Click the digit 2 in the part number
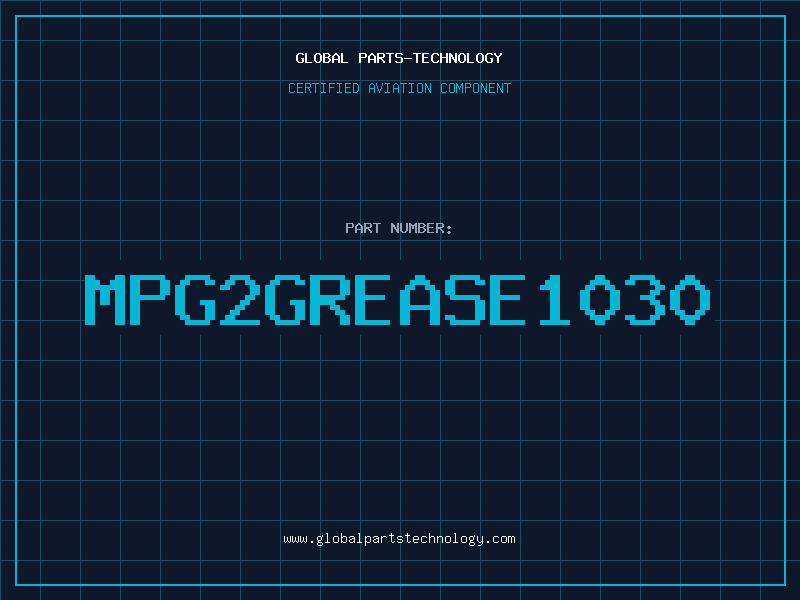Image resolution: width=800 pixels, height=600 pixels. (240, 299)
